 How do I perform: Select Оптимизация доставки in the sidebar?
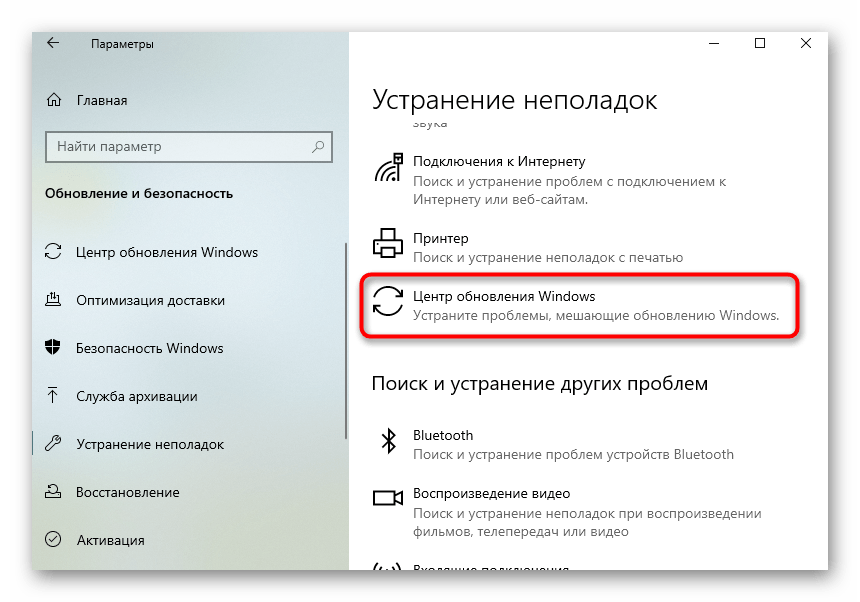point(150,300)
